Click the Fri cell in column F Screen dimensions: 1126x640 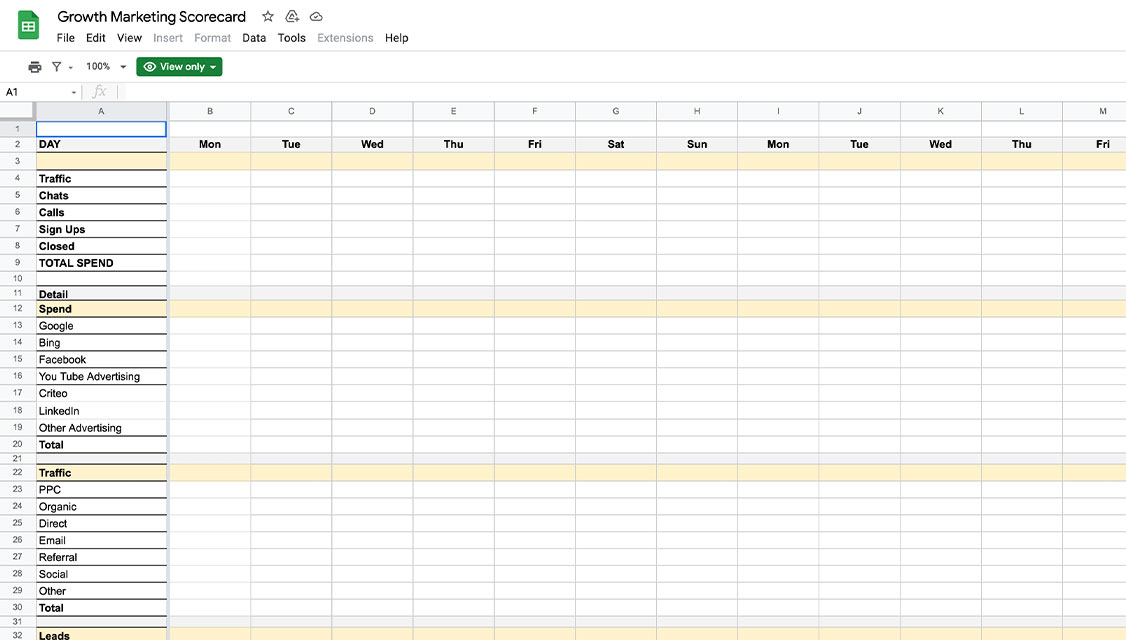[534, 144]
